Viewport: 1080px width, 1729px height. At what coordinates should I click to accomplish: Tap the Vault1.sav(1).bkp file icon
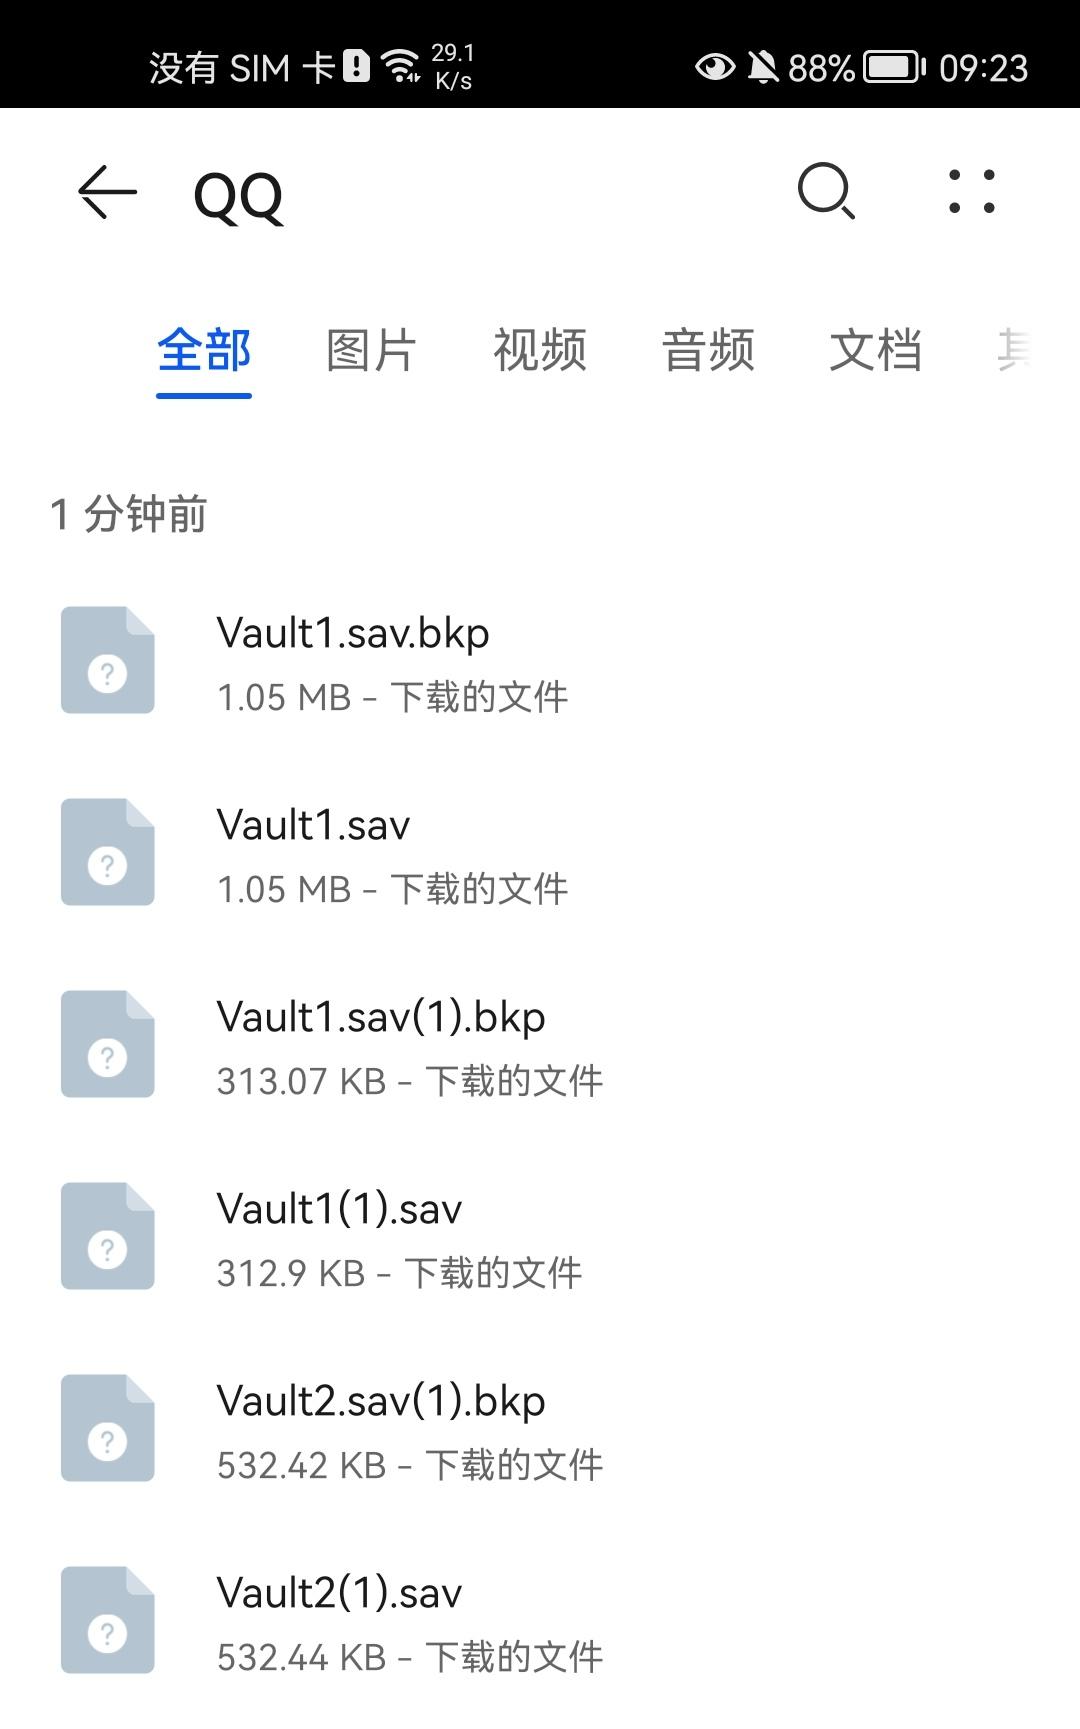tap(108, 1044)
